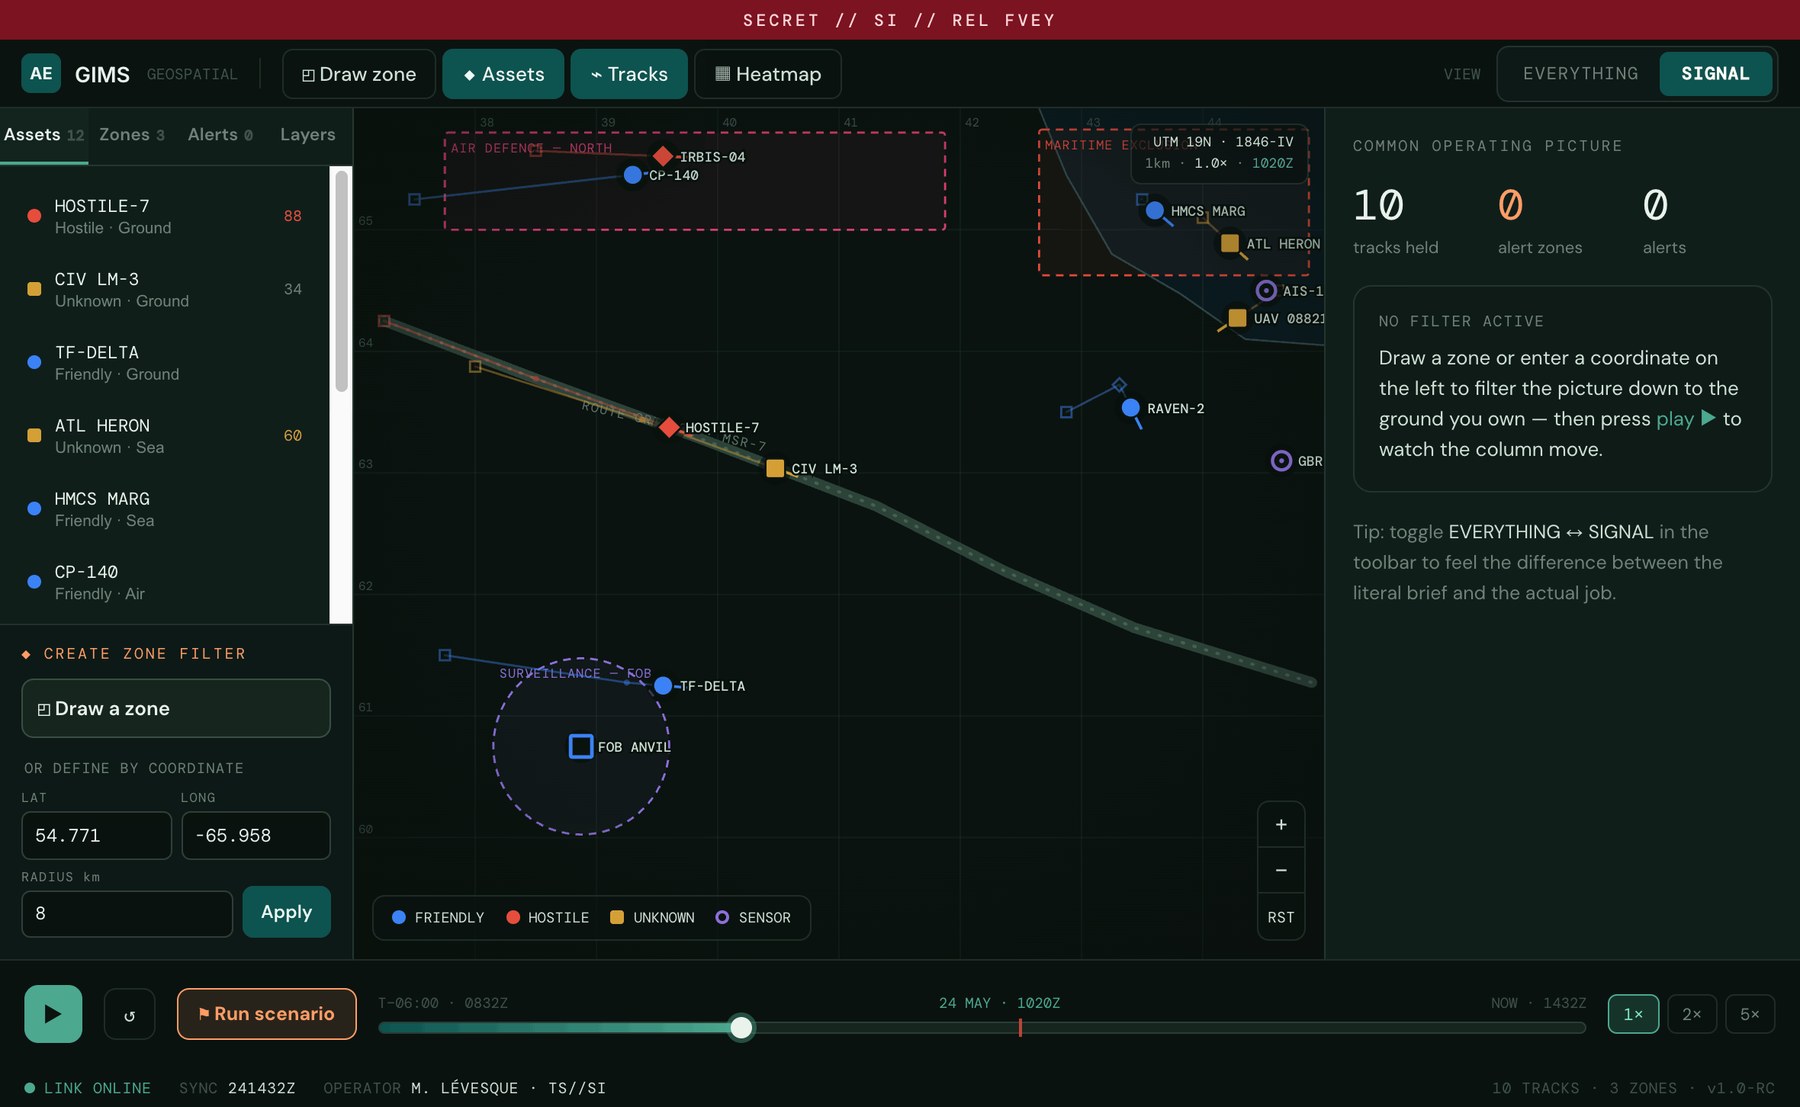The image size is (1800, 1107).
Task: Open the Alerts tab
Action: [220, 134]
